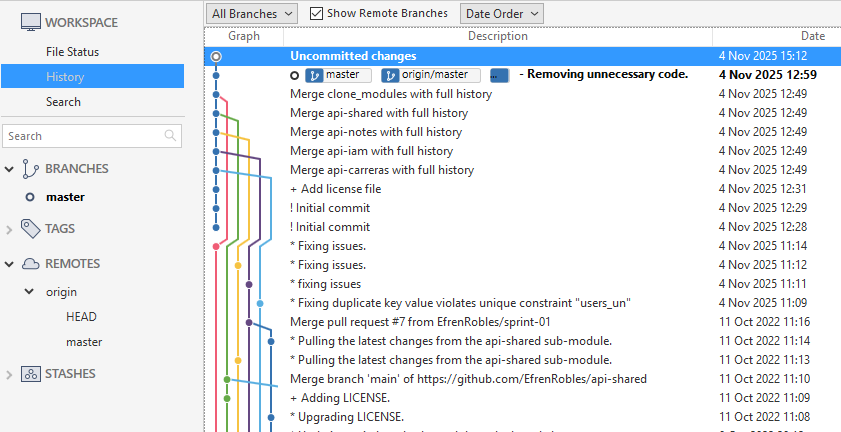Toggle the Show Remote Branches checkbox

pyautogui.click(x=317, y=13)
